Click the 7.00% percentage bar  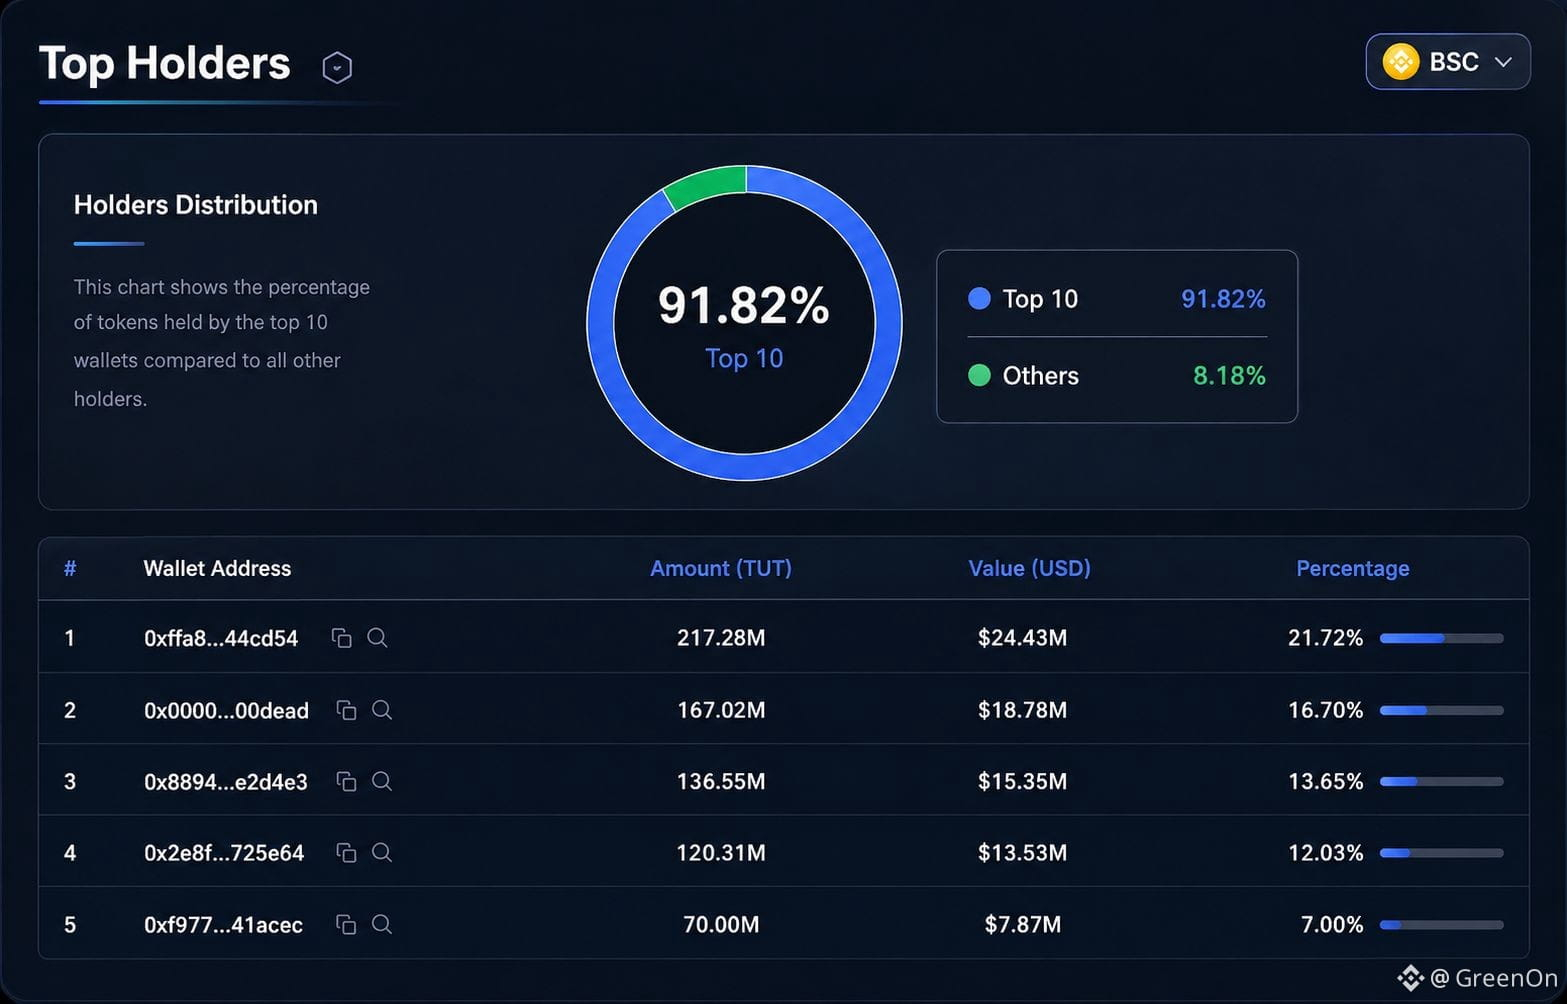pos(1441,925)
